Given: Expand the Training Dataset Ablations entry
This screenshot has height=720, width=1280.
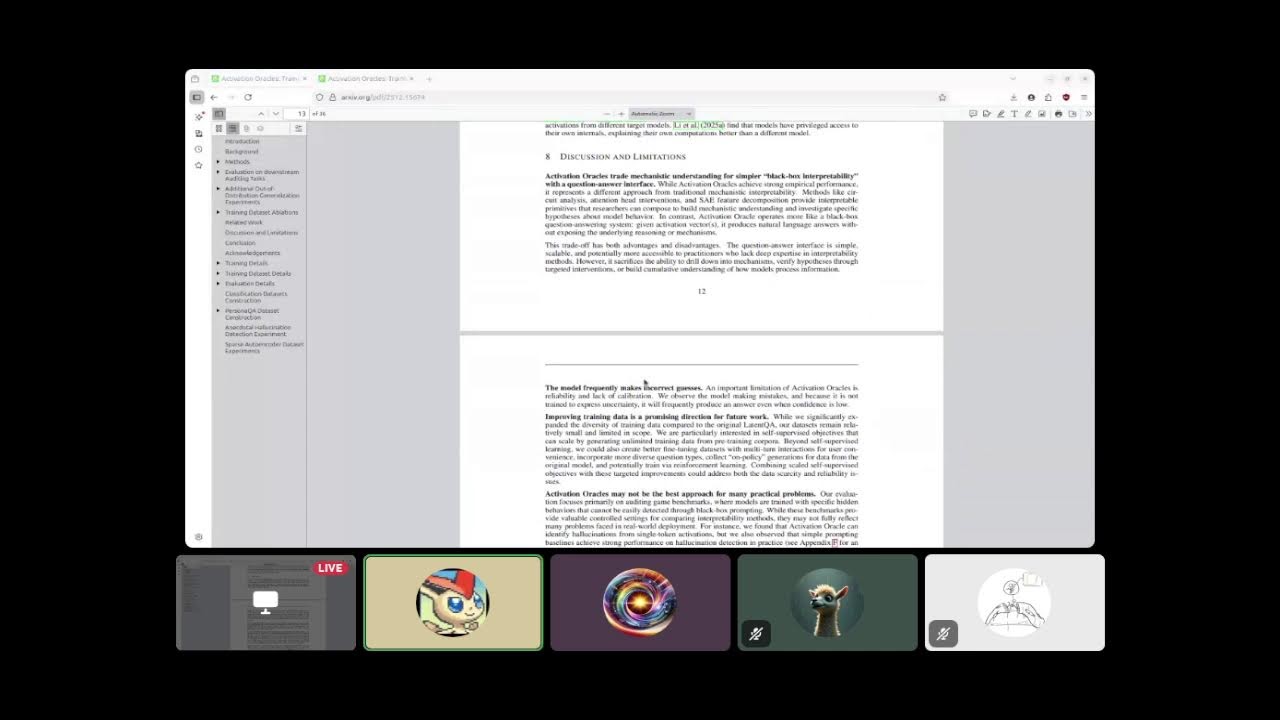Looking at the screenshot, I should [218, 212].
